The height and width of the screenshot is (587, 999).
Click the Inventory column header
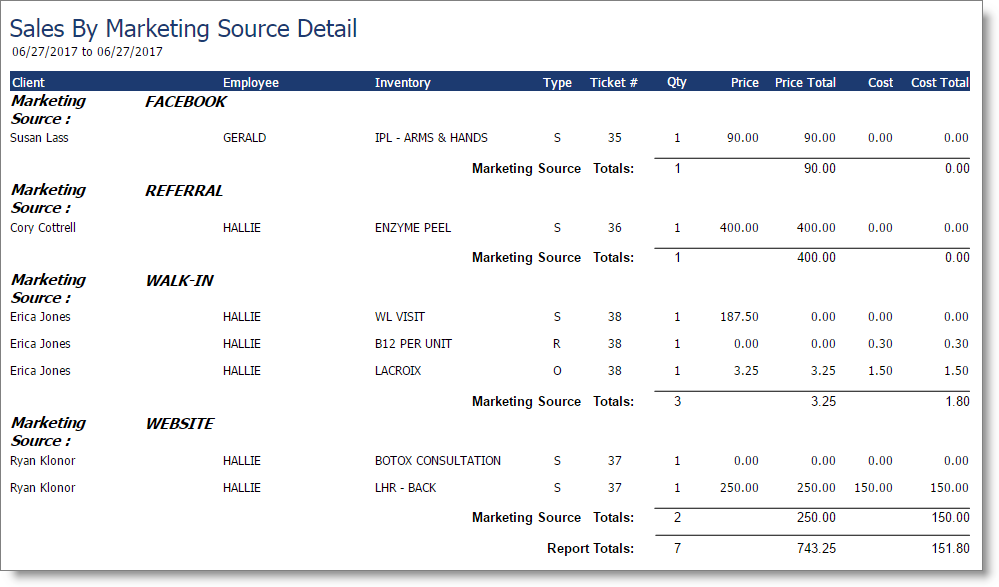coord(403,82)
